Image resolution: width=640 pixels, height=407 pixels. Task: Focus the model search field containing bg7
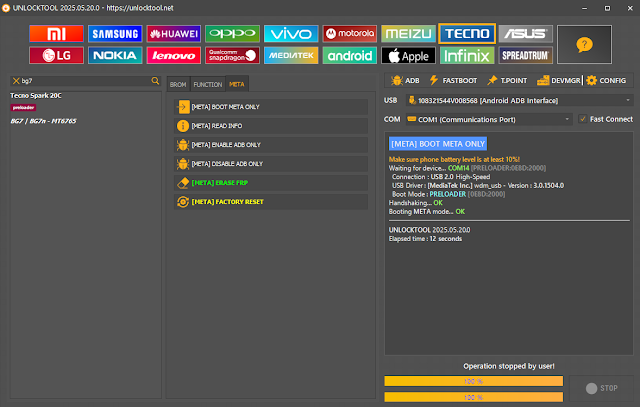85,81
